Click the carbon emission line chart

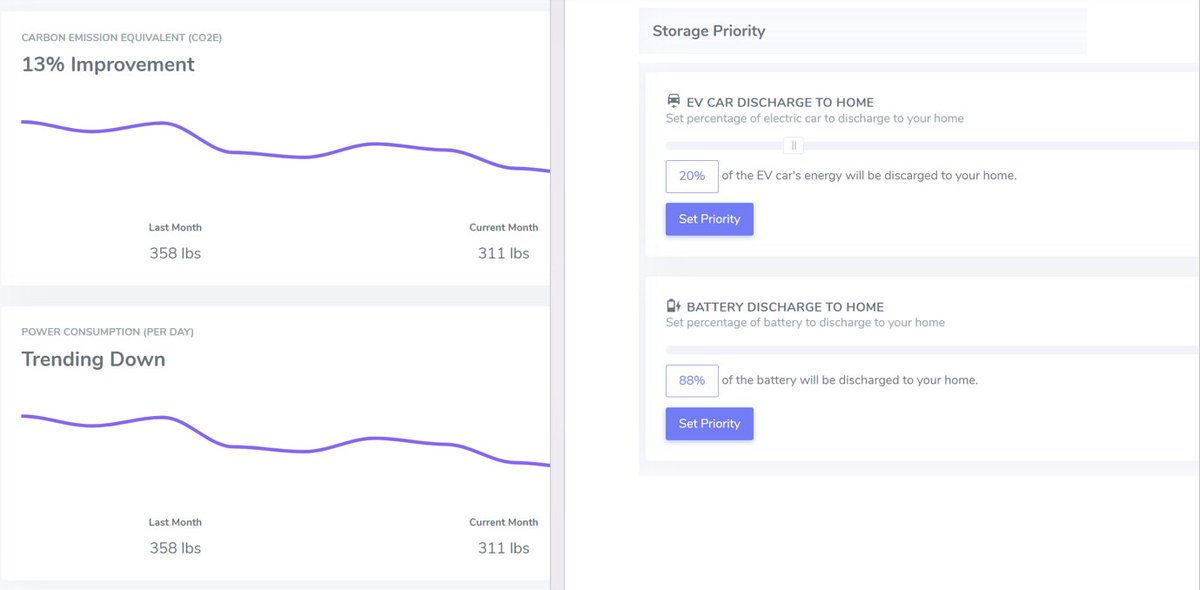285,147
